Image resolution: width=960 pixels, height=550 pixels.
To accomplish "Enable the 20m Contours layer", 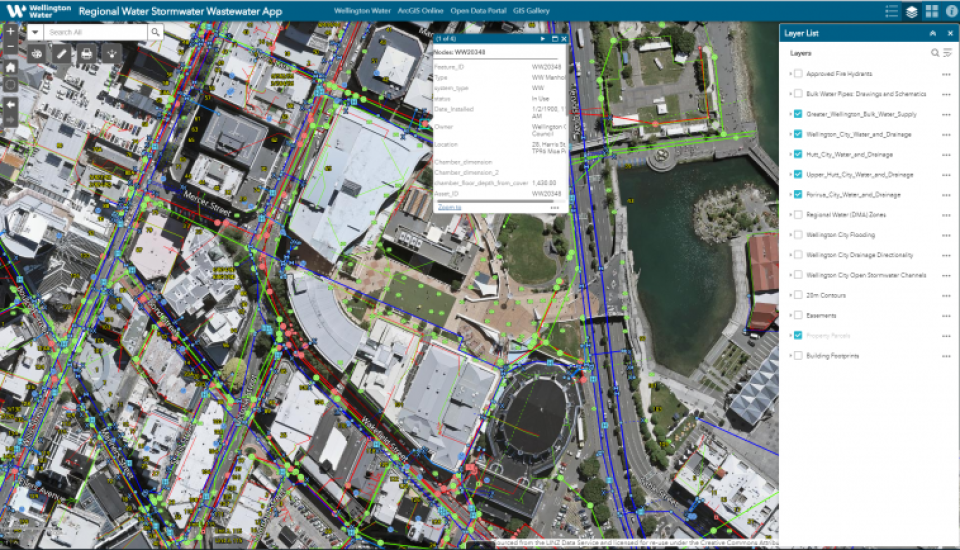I will click(x=798, y=295).
